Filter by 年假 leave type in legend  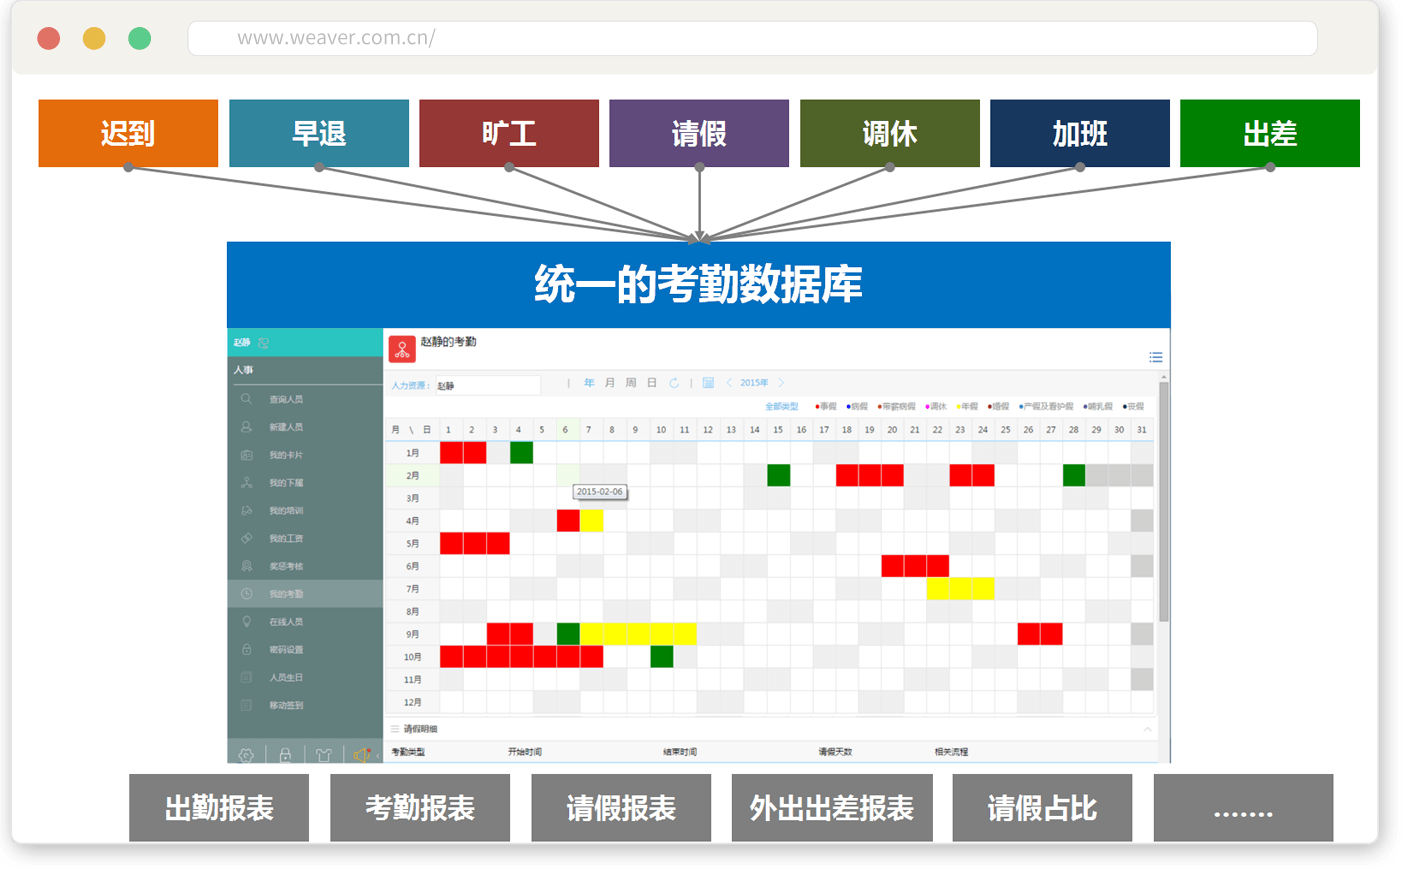pyautogui.click(x=968, y=407)
